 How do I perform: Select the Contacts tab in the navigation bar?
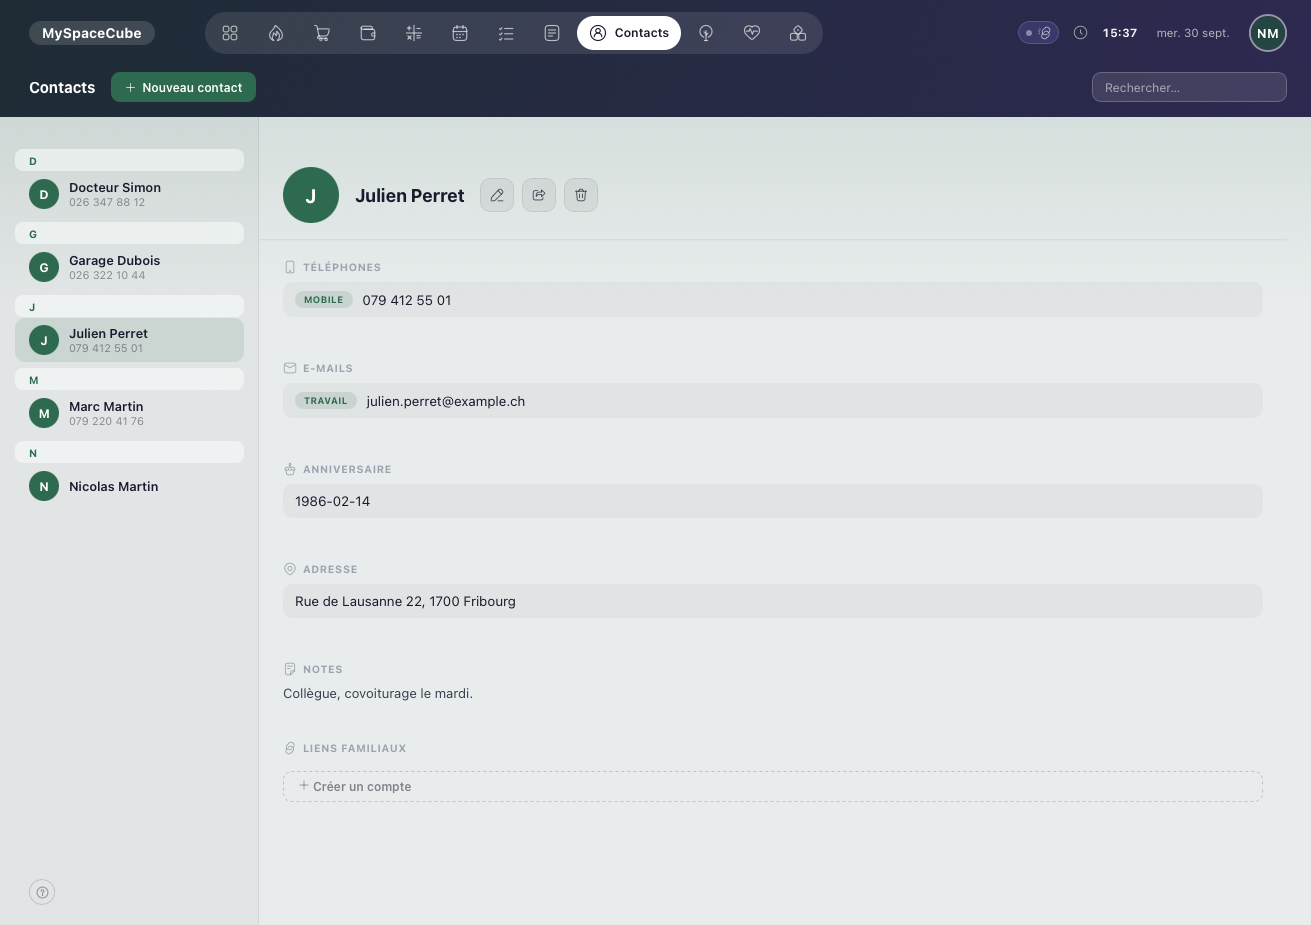pos(629,33)
